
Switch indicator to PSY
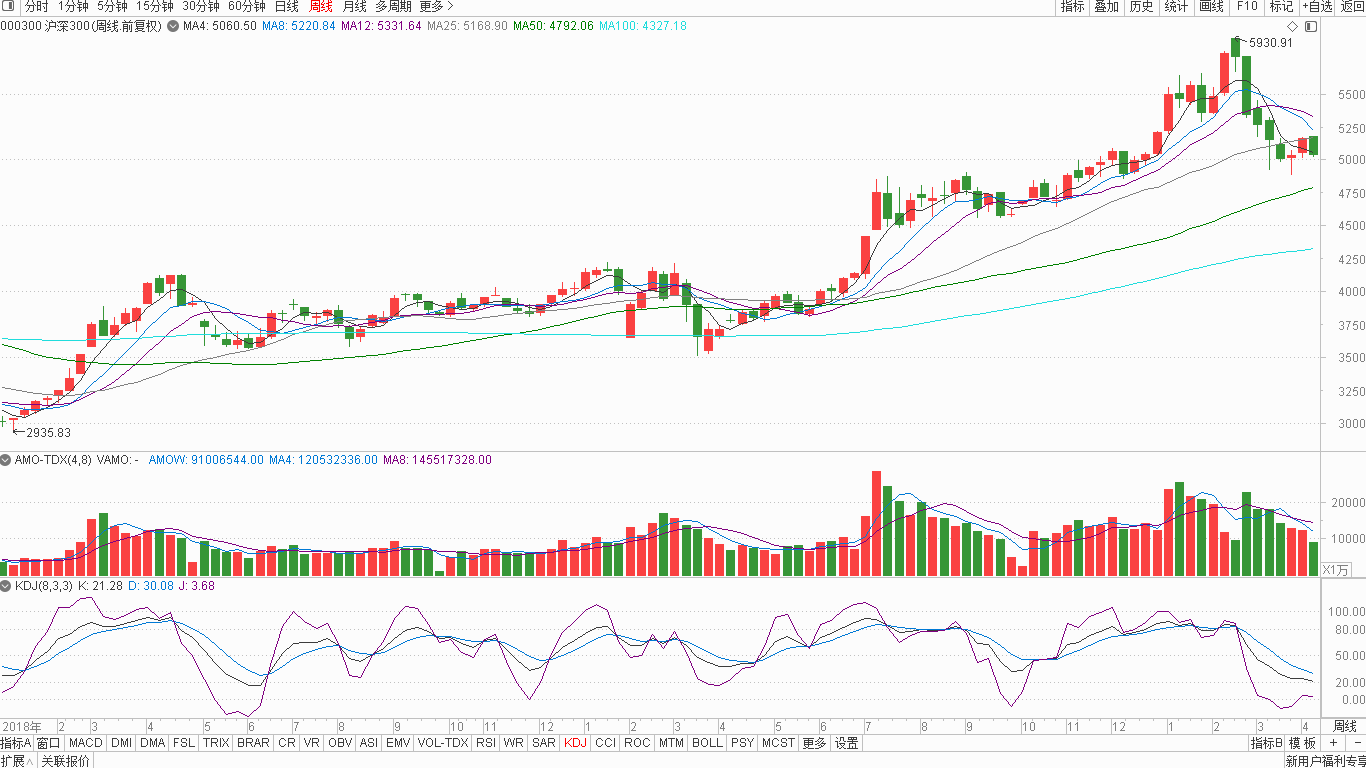click(742, 743)
